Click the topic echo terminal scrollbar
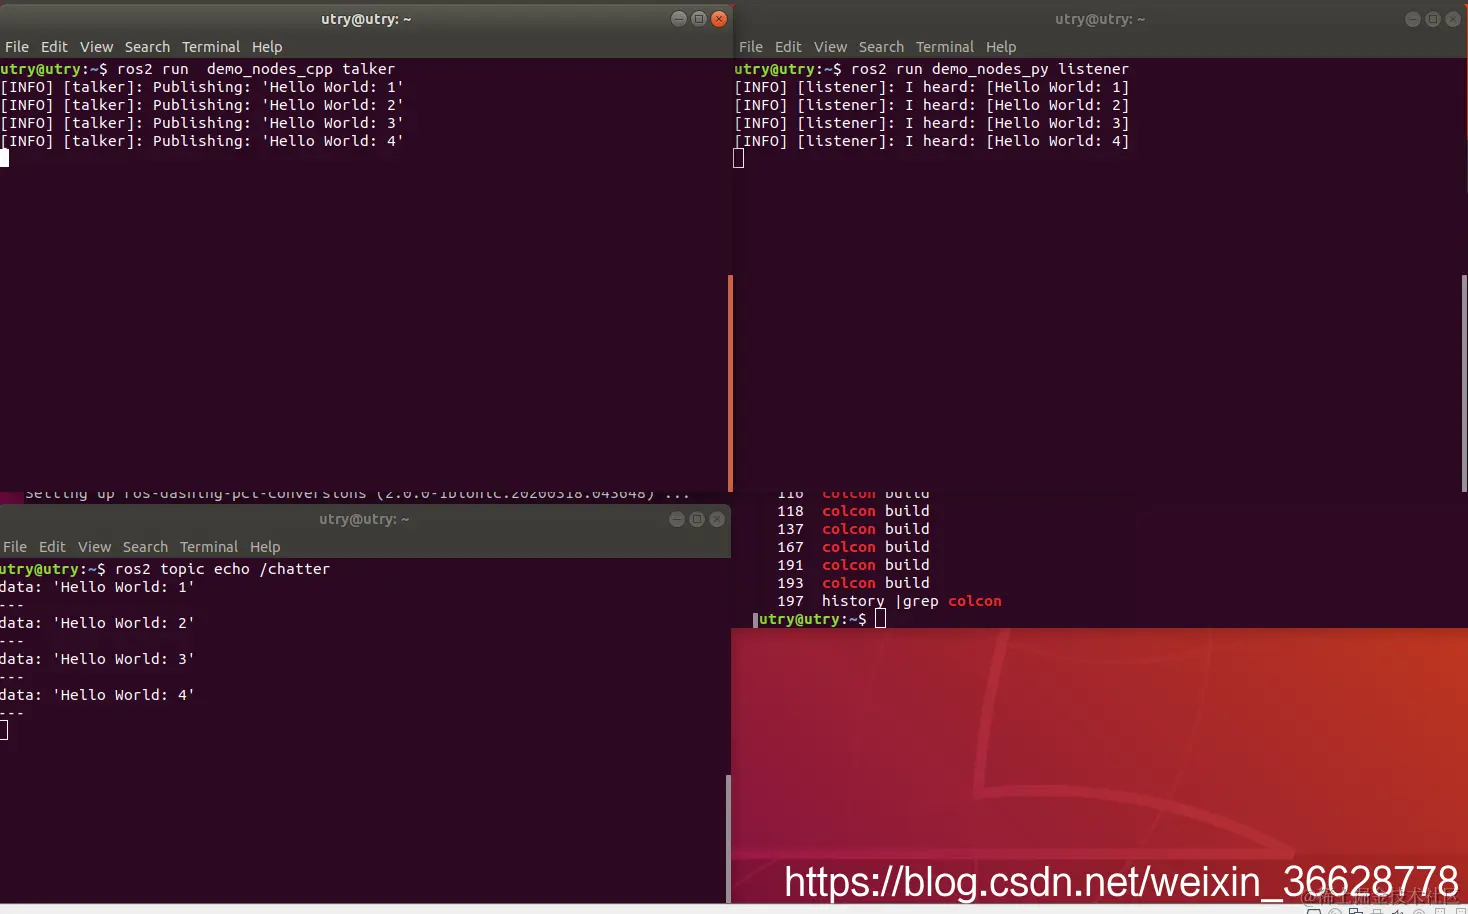Screen dimensions: 1468x914 (728, 838)
